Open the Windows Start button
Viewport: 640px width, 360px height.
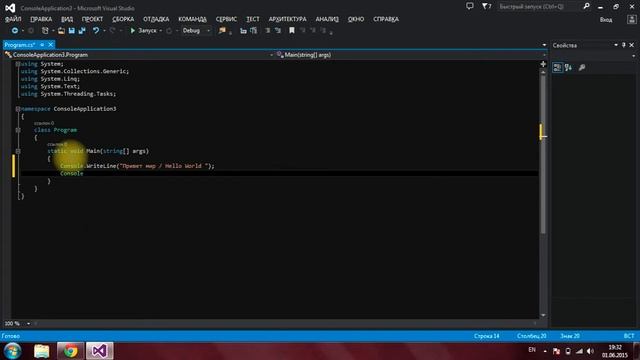13,351
